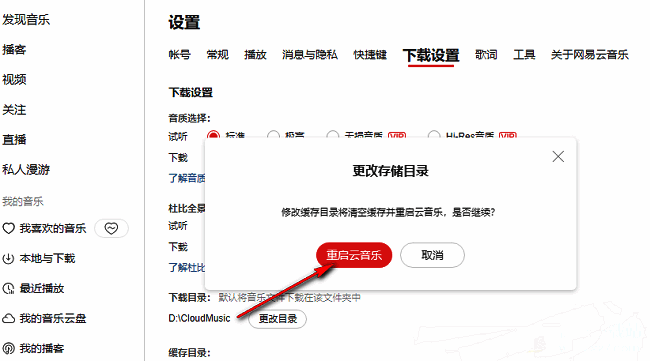Click the D:\CloudMusic path text
The width and height of the screenshot is (650, 361).
(x=199, y=318)
